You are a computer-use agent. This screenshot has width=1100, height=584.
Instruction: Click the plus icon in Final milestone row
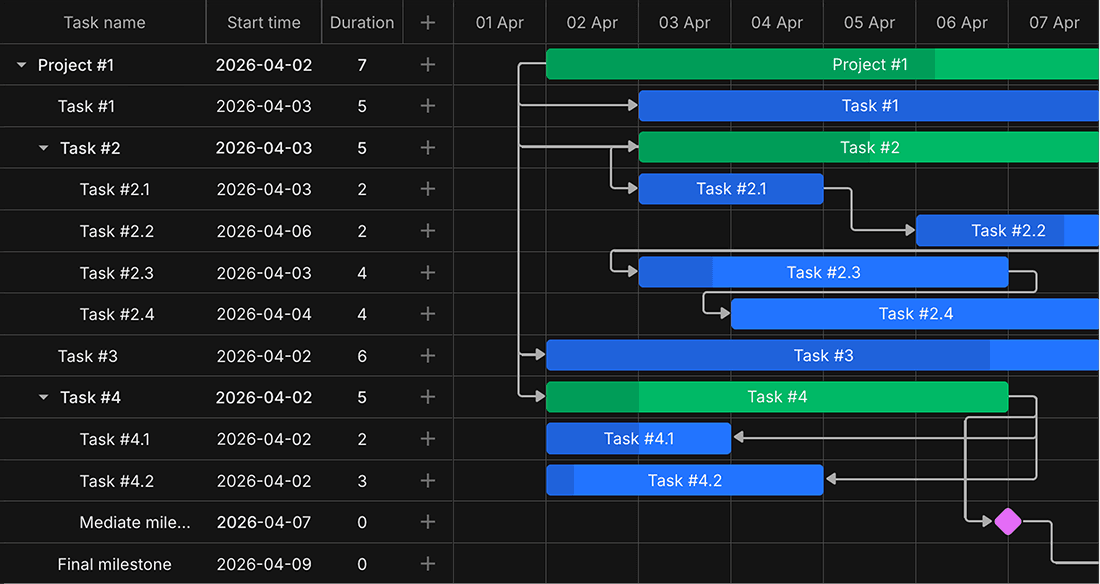coord(428,564)
